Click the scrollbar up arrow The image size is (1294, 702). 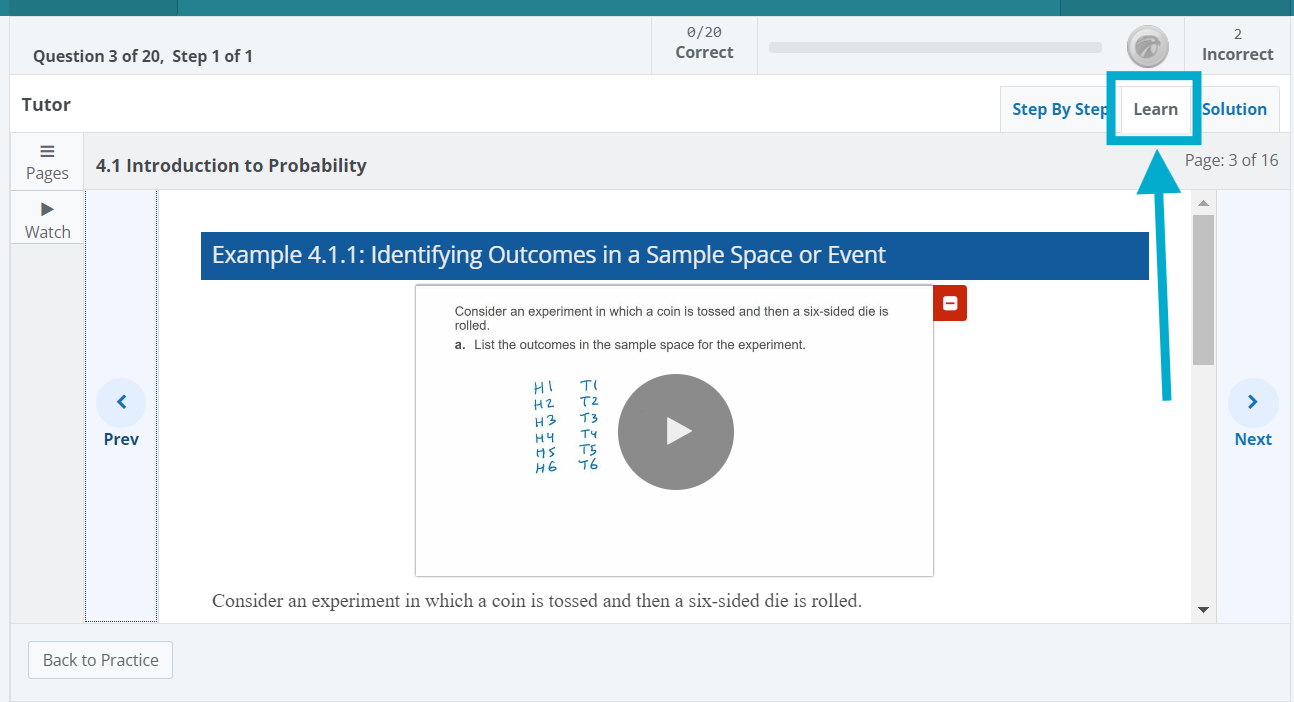click(x=1203, y=203)
